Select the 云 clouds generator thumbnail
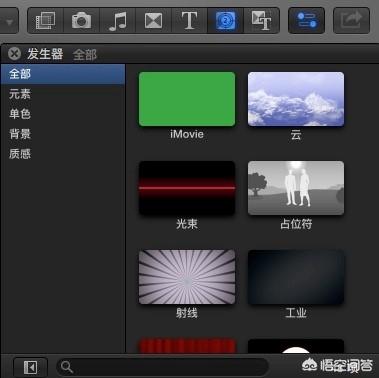Image resolution: width=379 pixels, height=378 pixels. (x=296, y=99)
